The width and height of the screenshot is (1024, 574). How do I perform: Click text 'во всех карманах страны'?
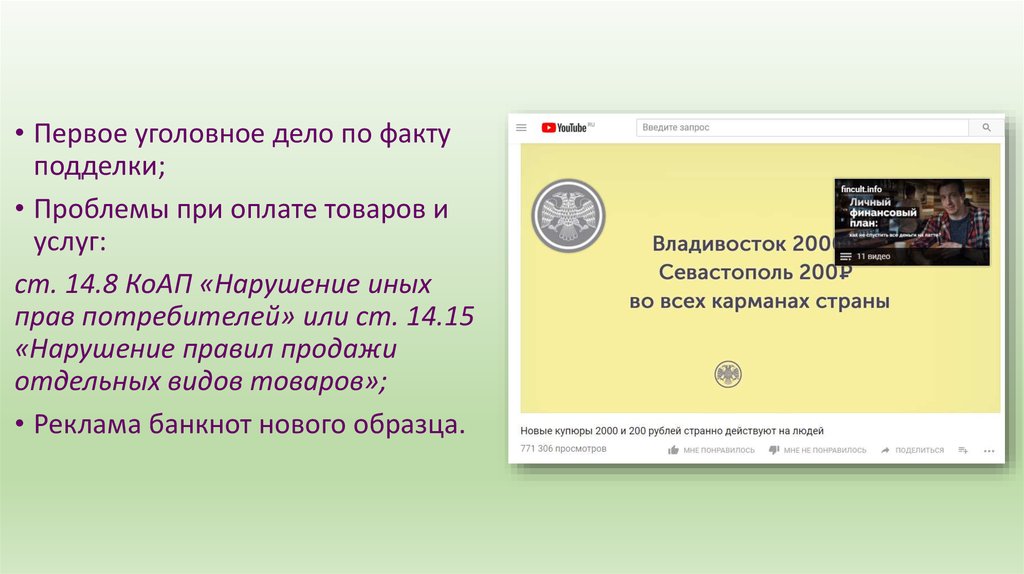(760, 301)
